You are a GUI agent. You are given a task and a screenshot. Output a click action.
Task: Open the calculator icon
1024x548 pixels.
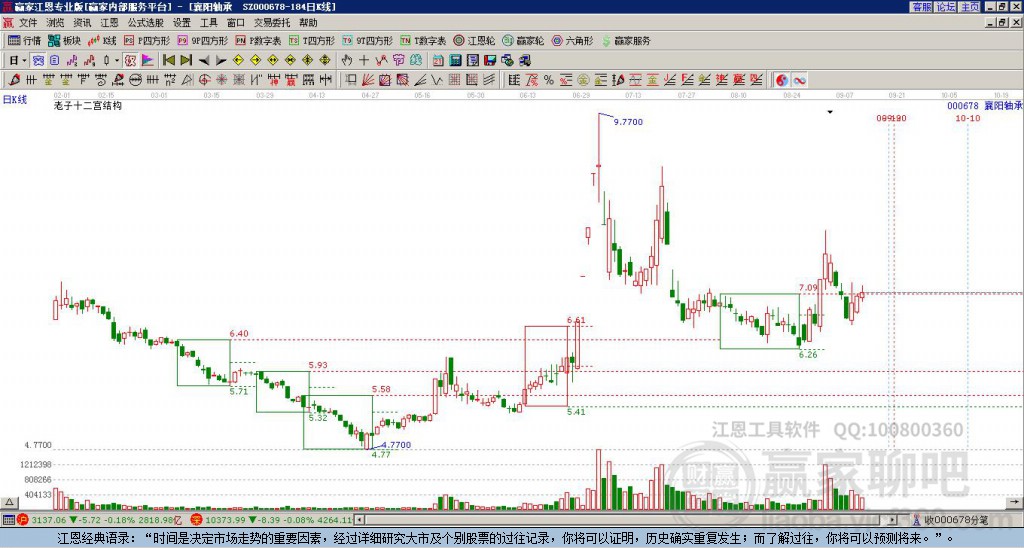coord(455,61)
